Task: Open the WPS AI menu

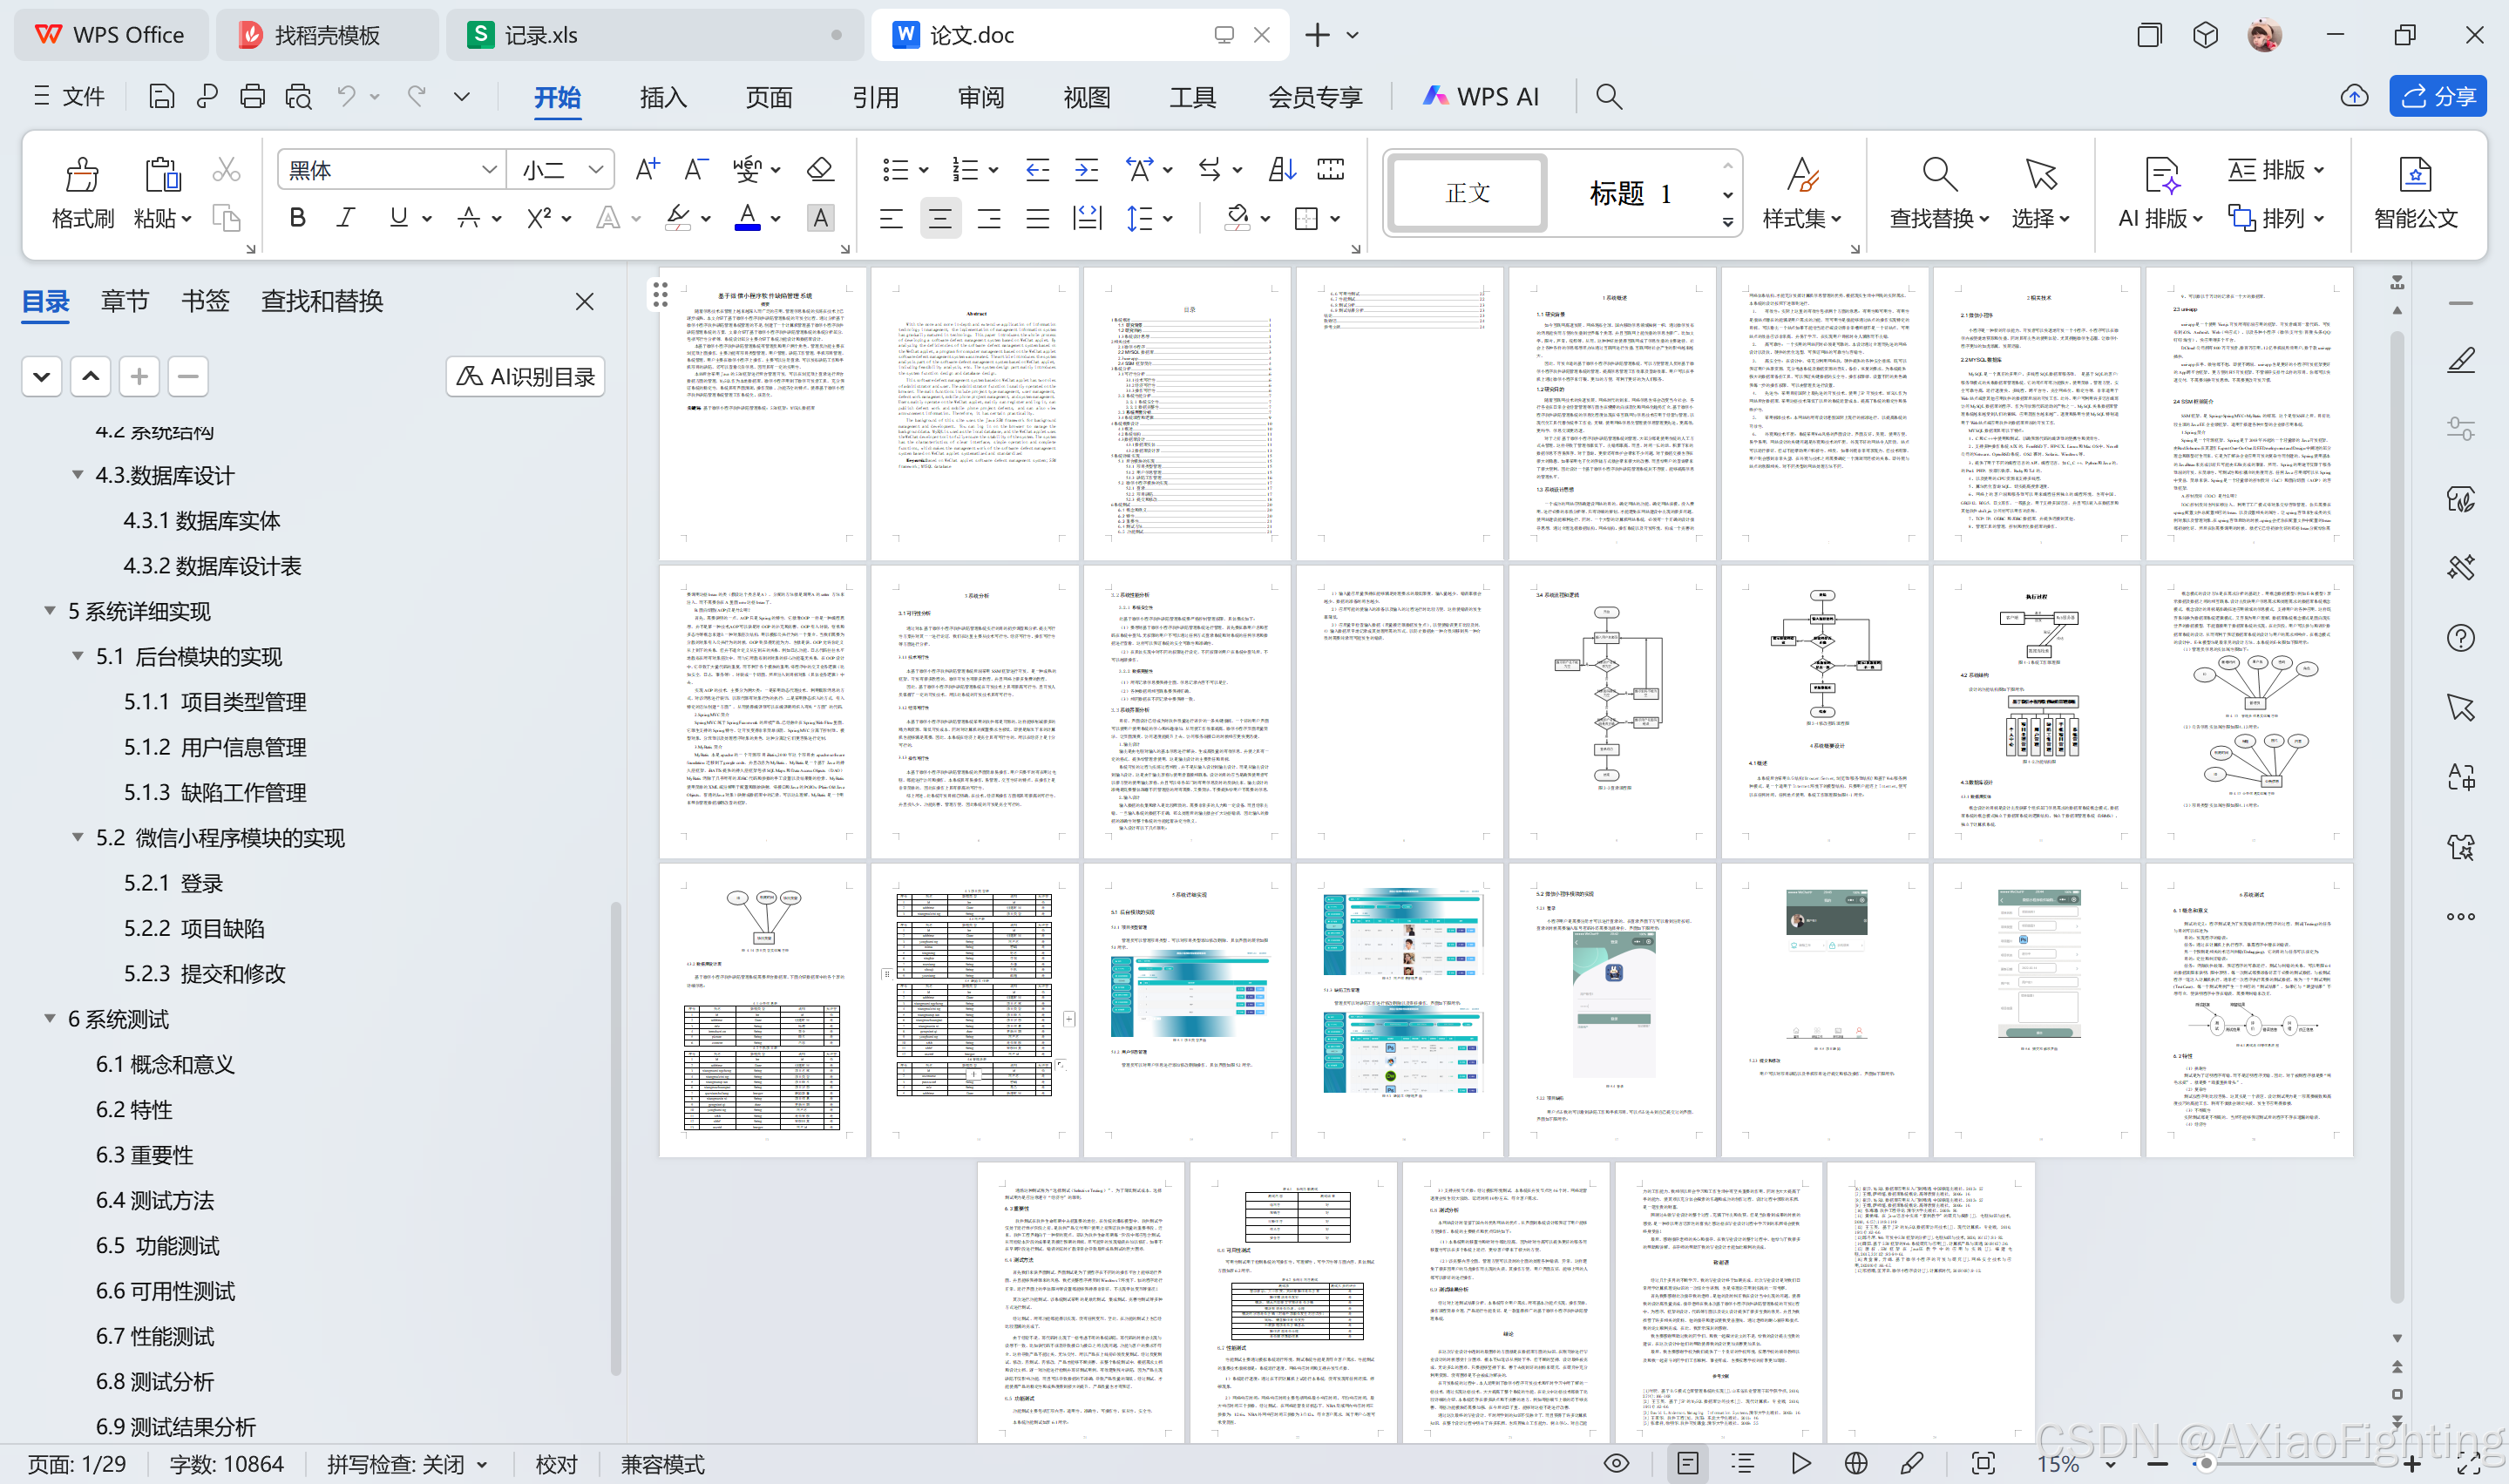Action: click(1481, 96)
